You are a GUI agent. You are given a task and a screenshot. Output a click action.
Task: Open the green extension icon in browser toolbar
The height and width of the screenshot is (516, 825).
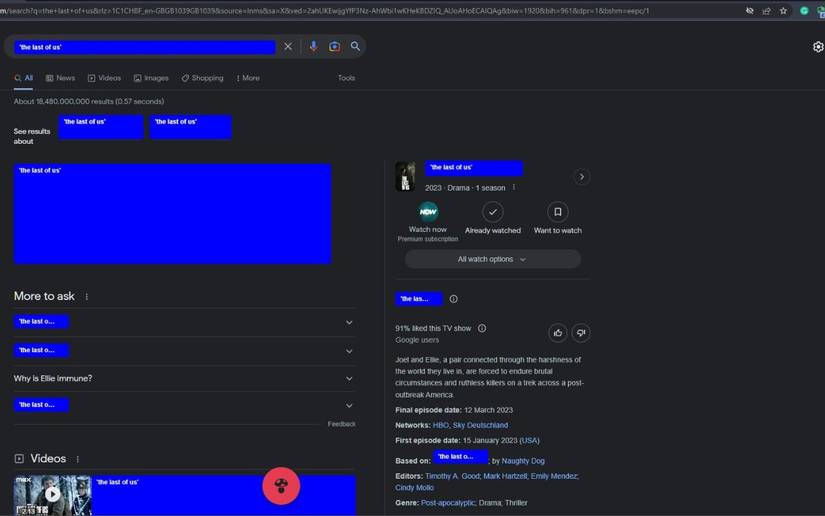[804, 11]
